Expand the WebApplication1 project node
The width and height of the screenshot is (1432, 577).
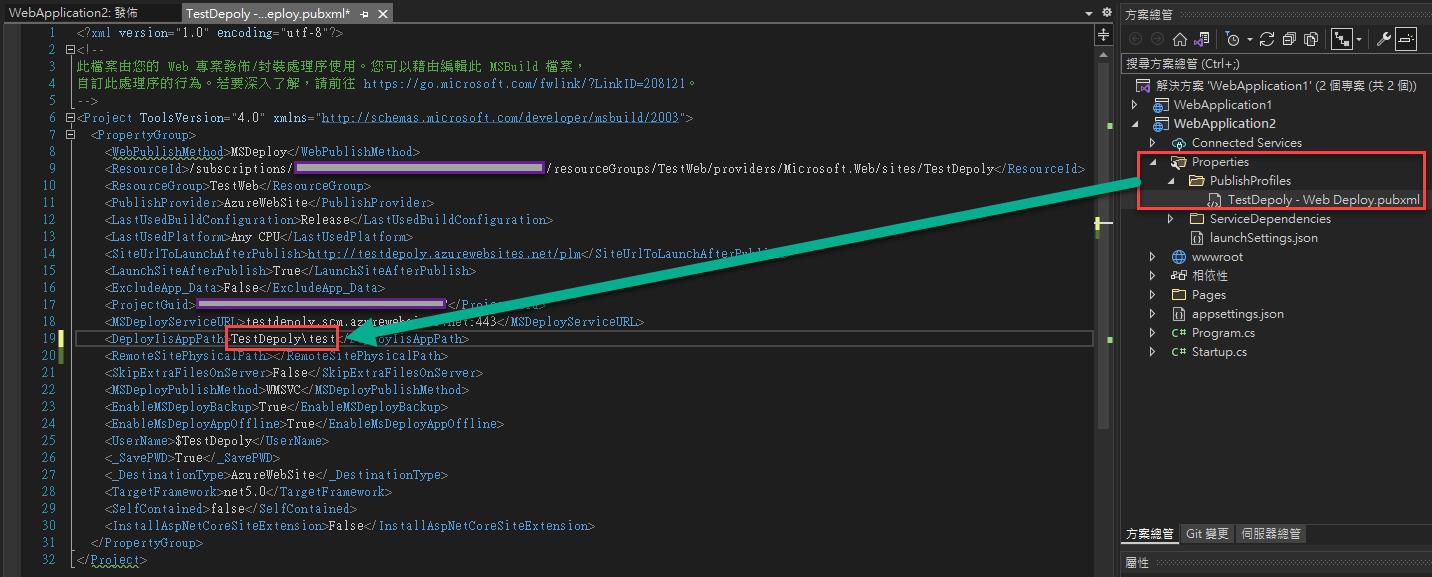(x=1134, y=105)
